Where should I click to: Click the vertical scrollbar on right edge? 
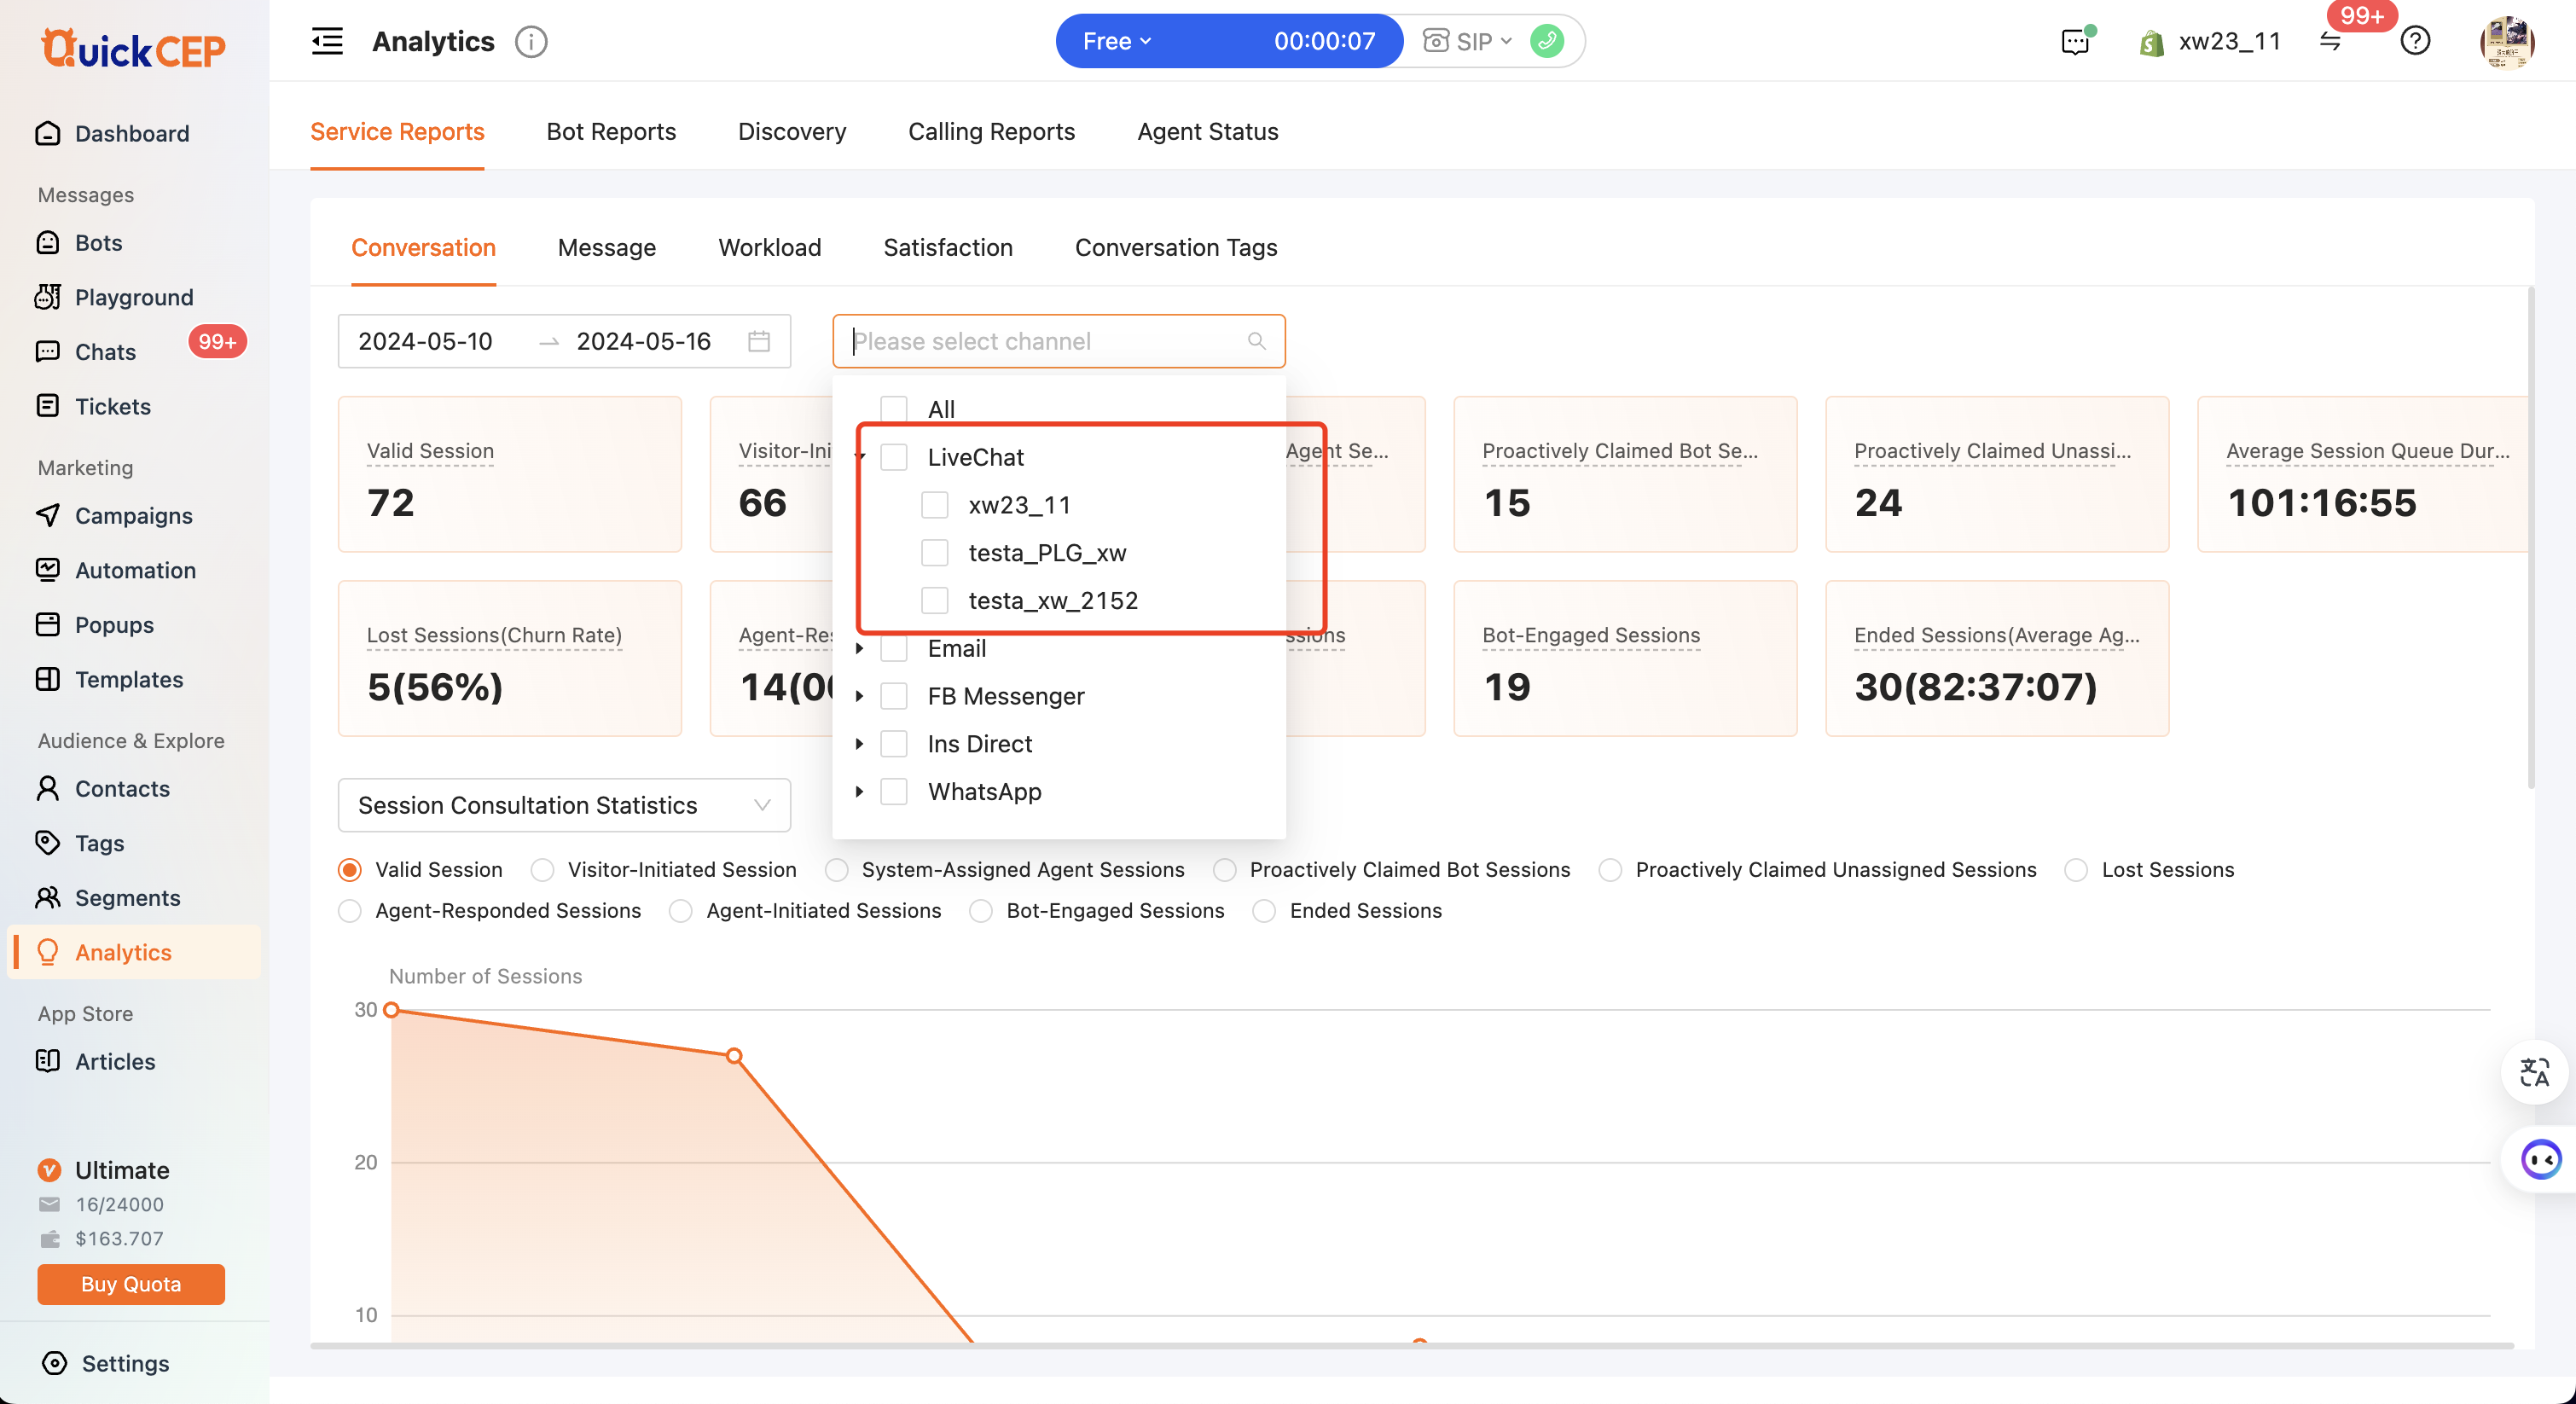2531,538
